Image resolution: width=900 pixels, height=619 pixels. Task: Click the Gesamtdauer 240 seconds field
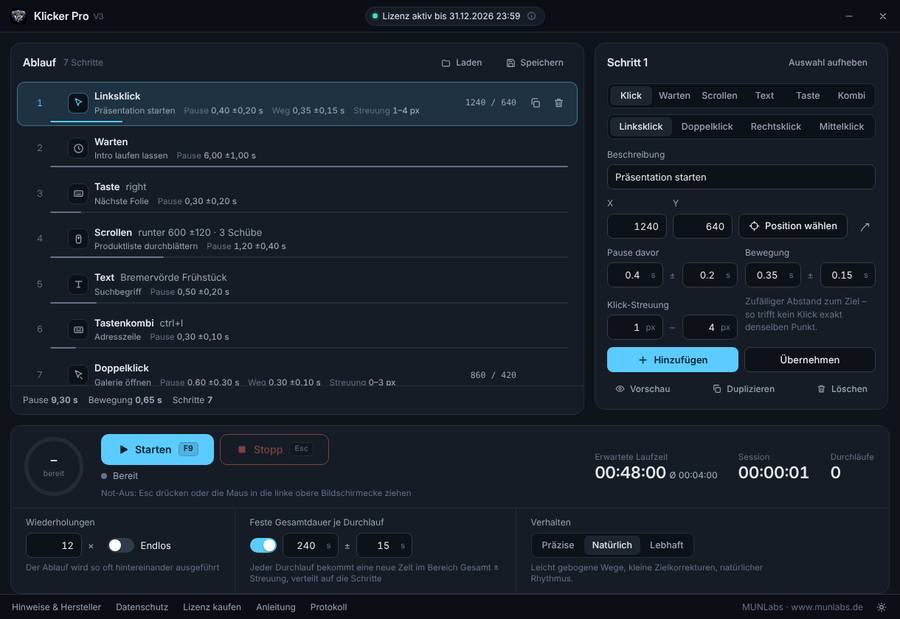pos(311,546)
